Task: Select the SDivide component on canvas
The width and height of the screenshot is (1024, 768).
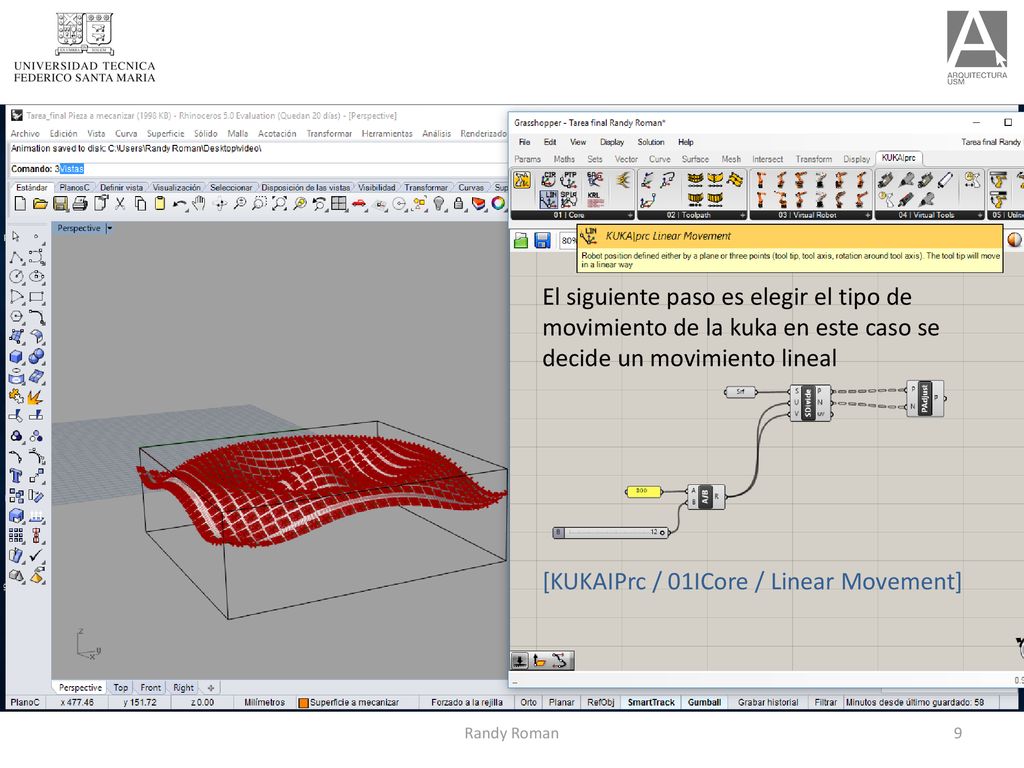Action: point(810,402)
